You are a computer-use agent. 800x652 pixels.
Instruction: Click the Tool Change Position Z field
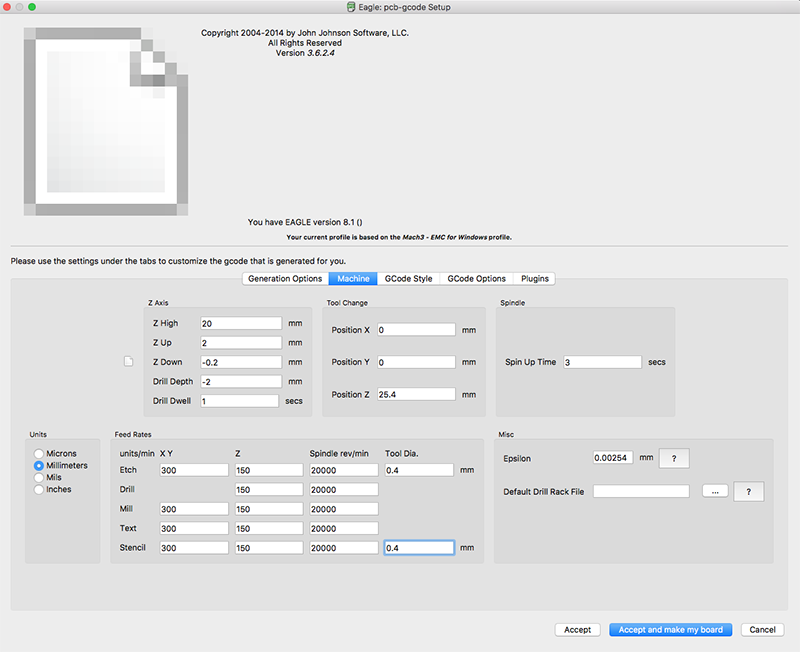[416, 394]
